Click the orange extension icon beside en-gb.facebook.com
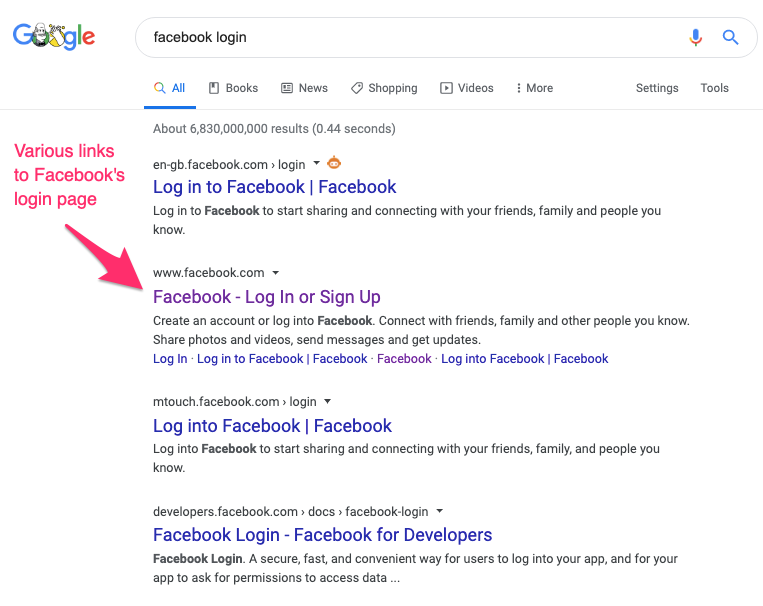This screenshot has height=606, width=763. pos(334,163)
